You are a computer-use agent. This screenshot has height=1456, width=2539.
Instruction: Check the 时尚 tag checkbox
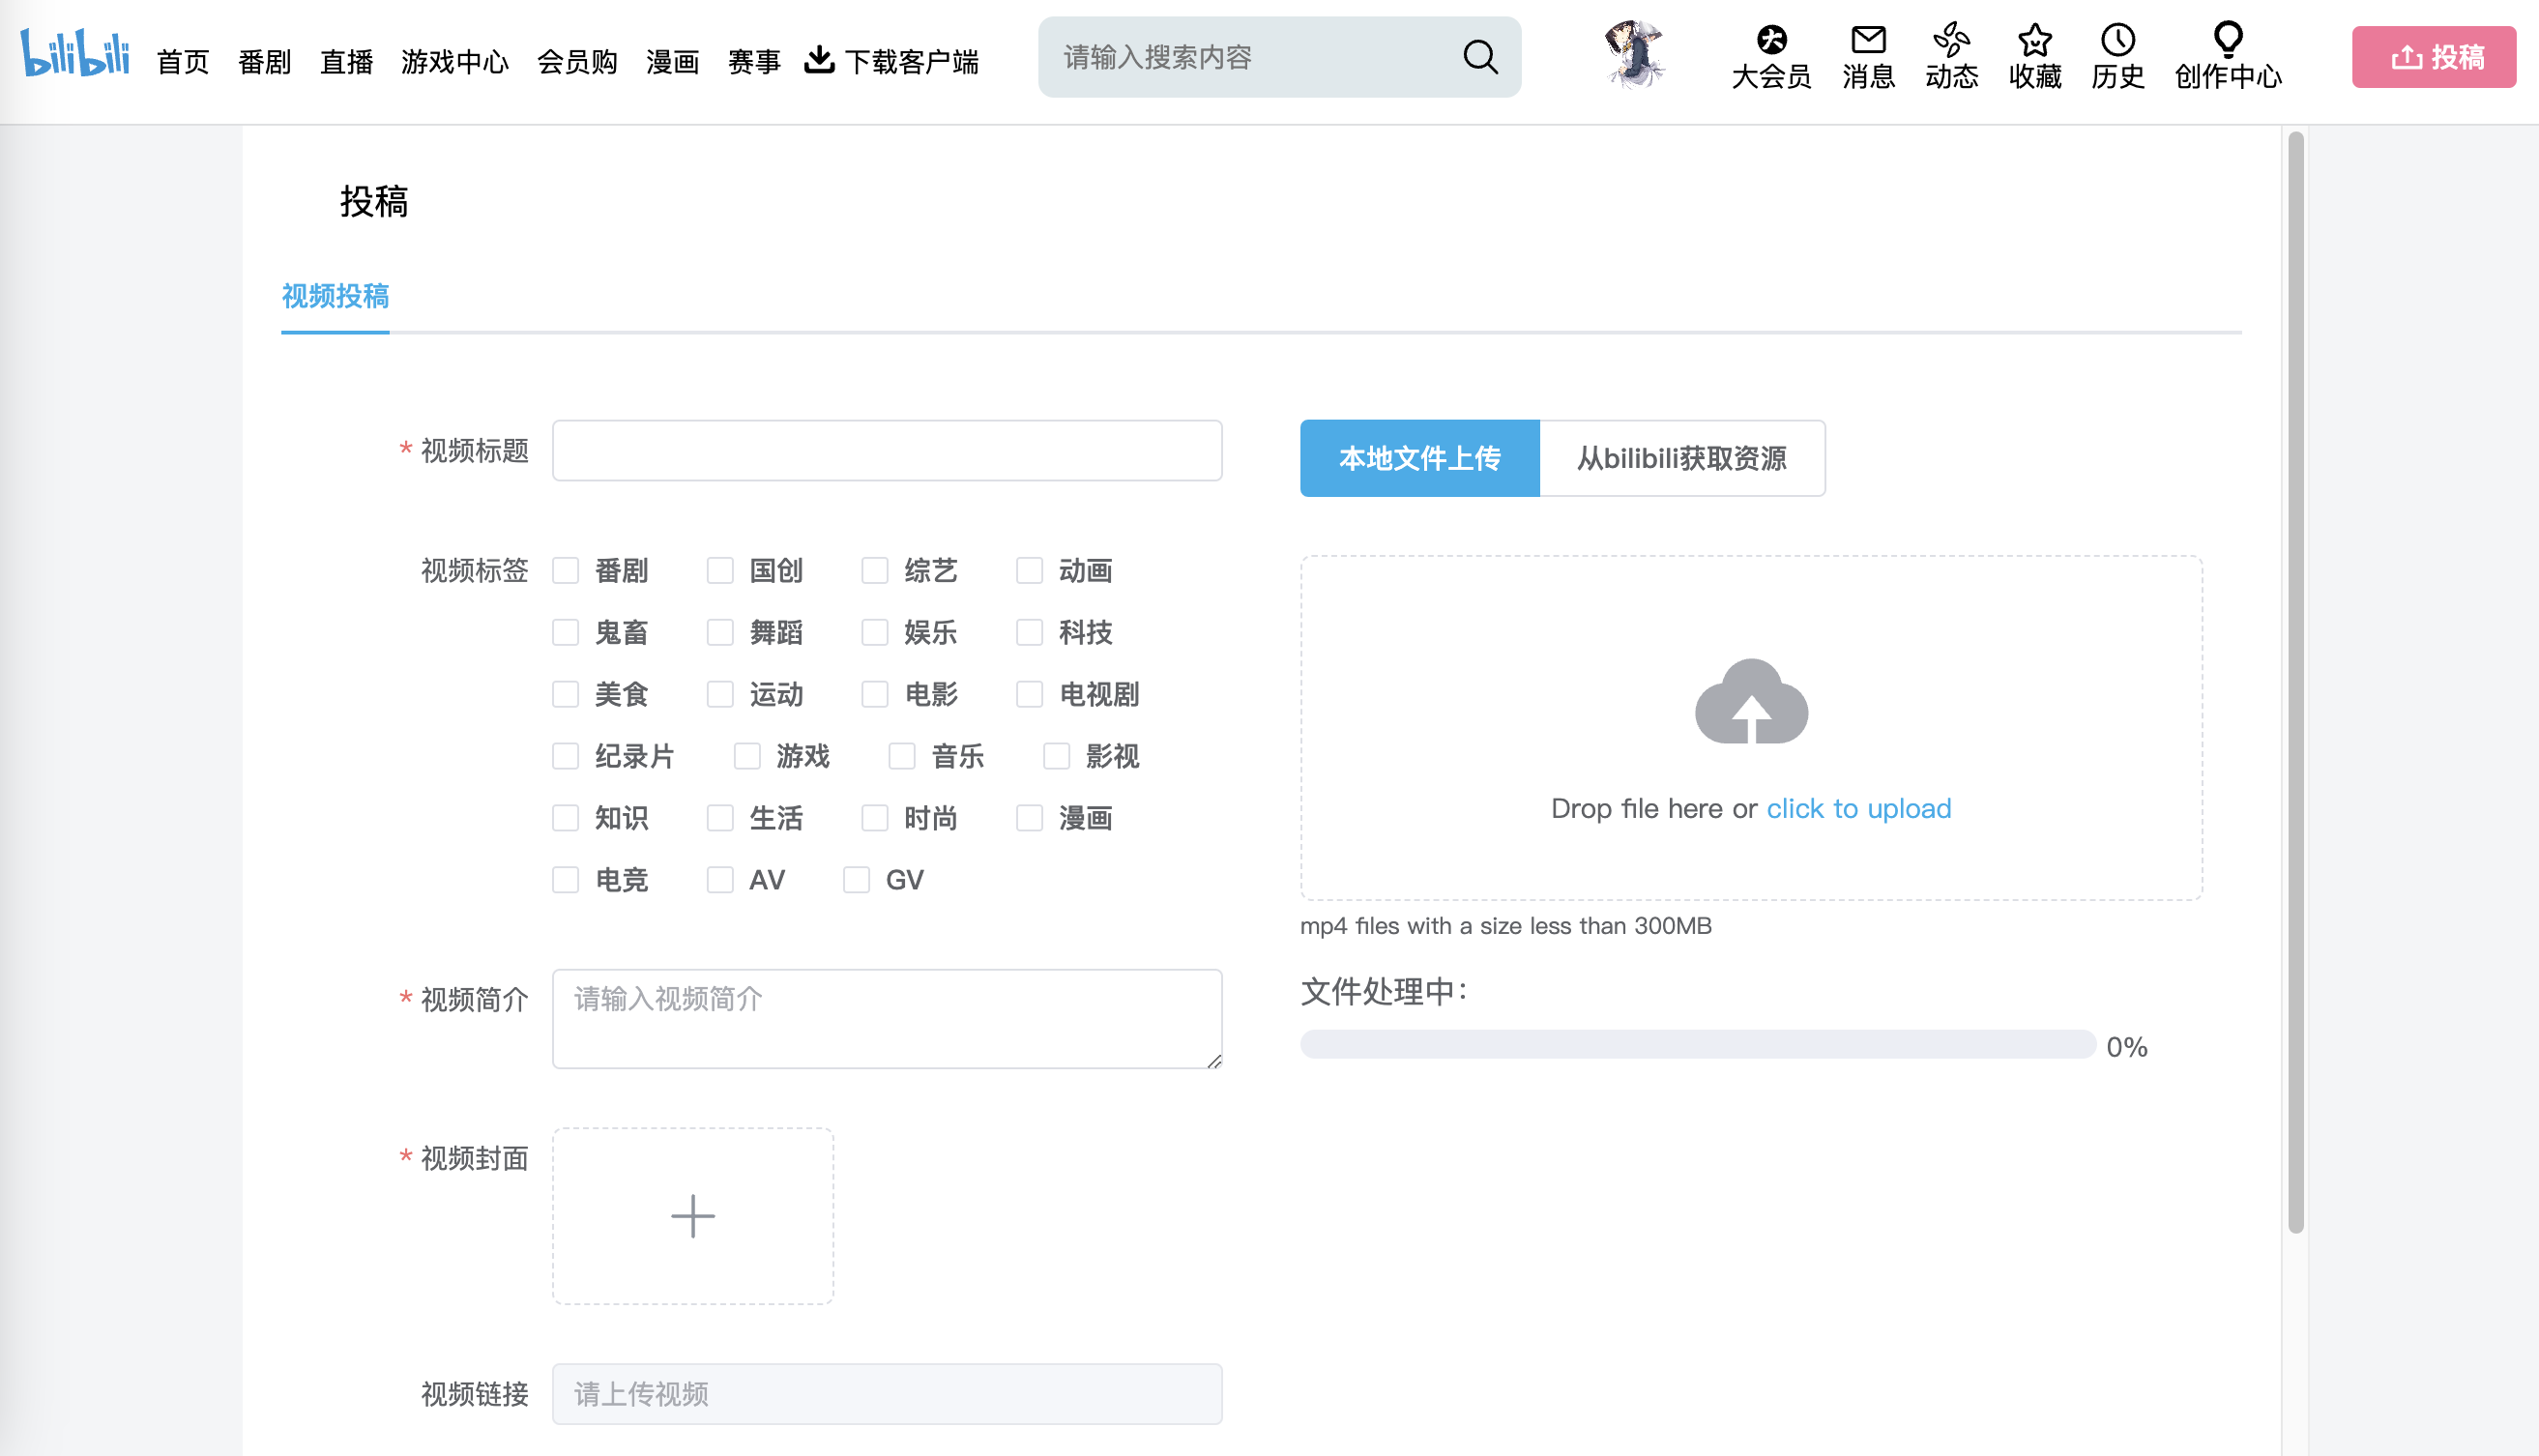(874, 818)
